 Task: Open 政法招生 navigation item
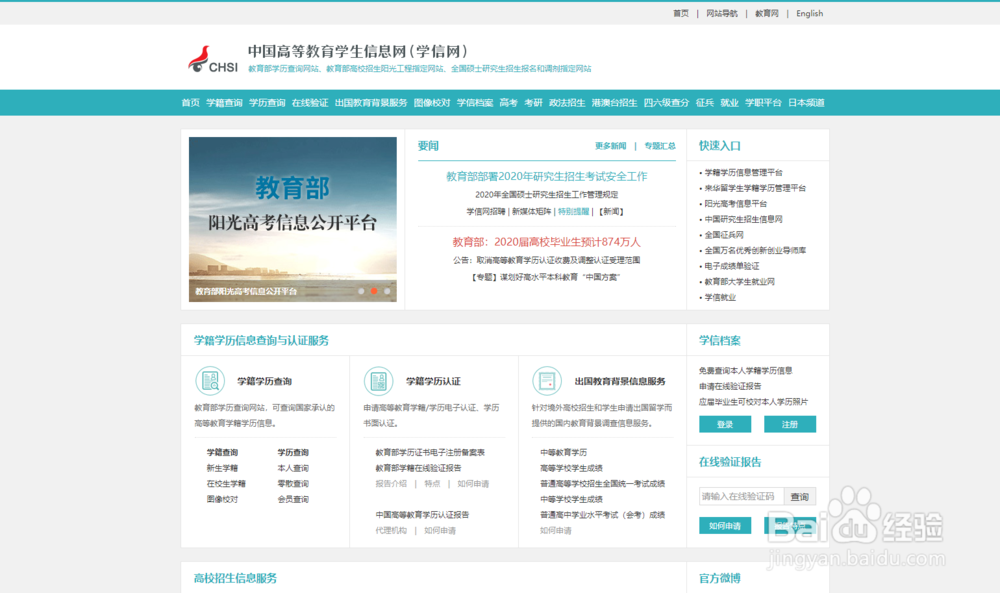567,103
